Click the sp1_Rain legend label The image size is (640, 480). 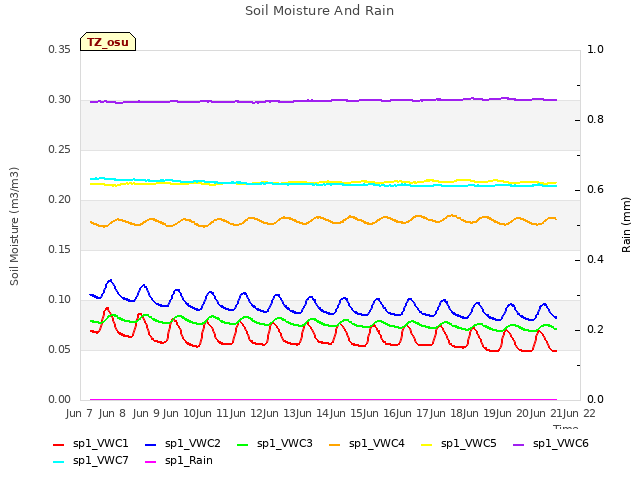pyautogui.click(x=189, y=460)
